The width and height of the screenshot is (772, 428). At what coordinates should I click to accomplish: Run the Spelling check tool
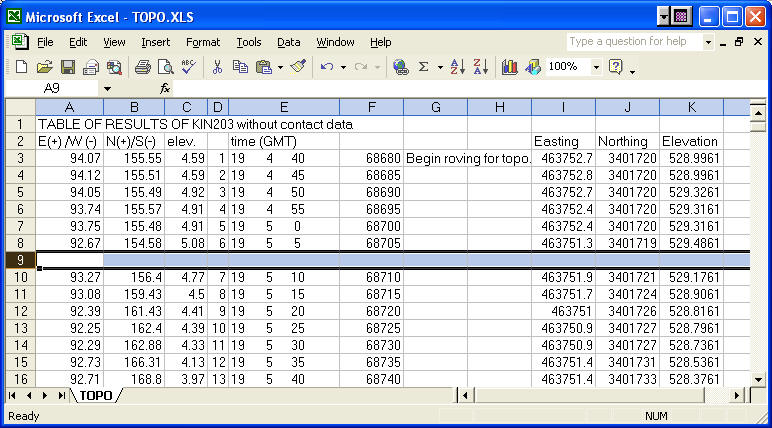(x=188, y=67)
